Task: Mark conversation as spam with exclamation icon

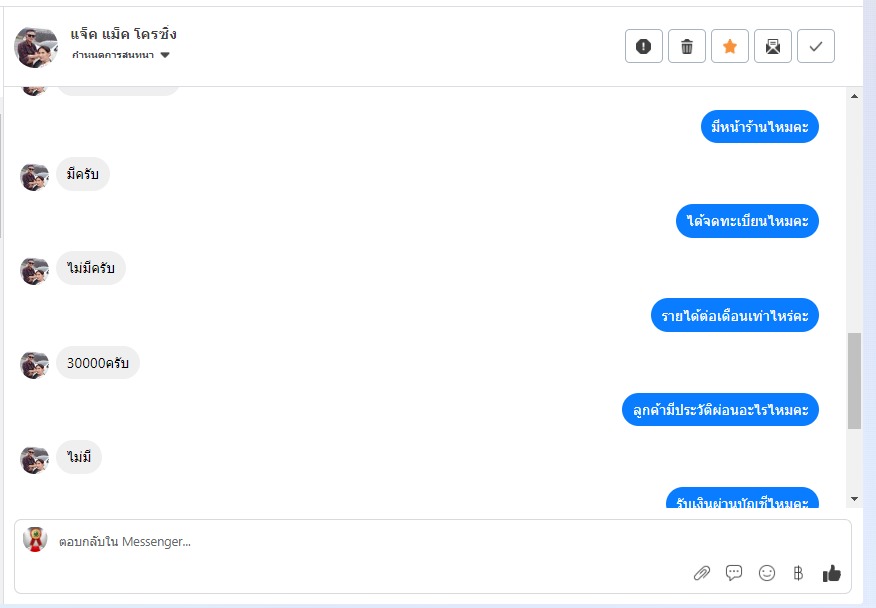Action: click(644, 46)
